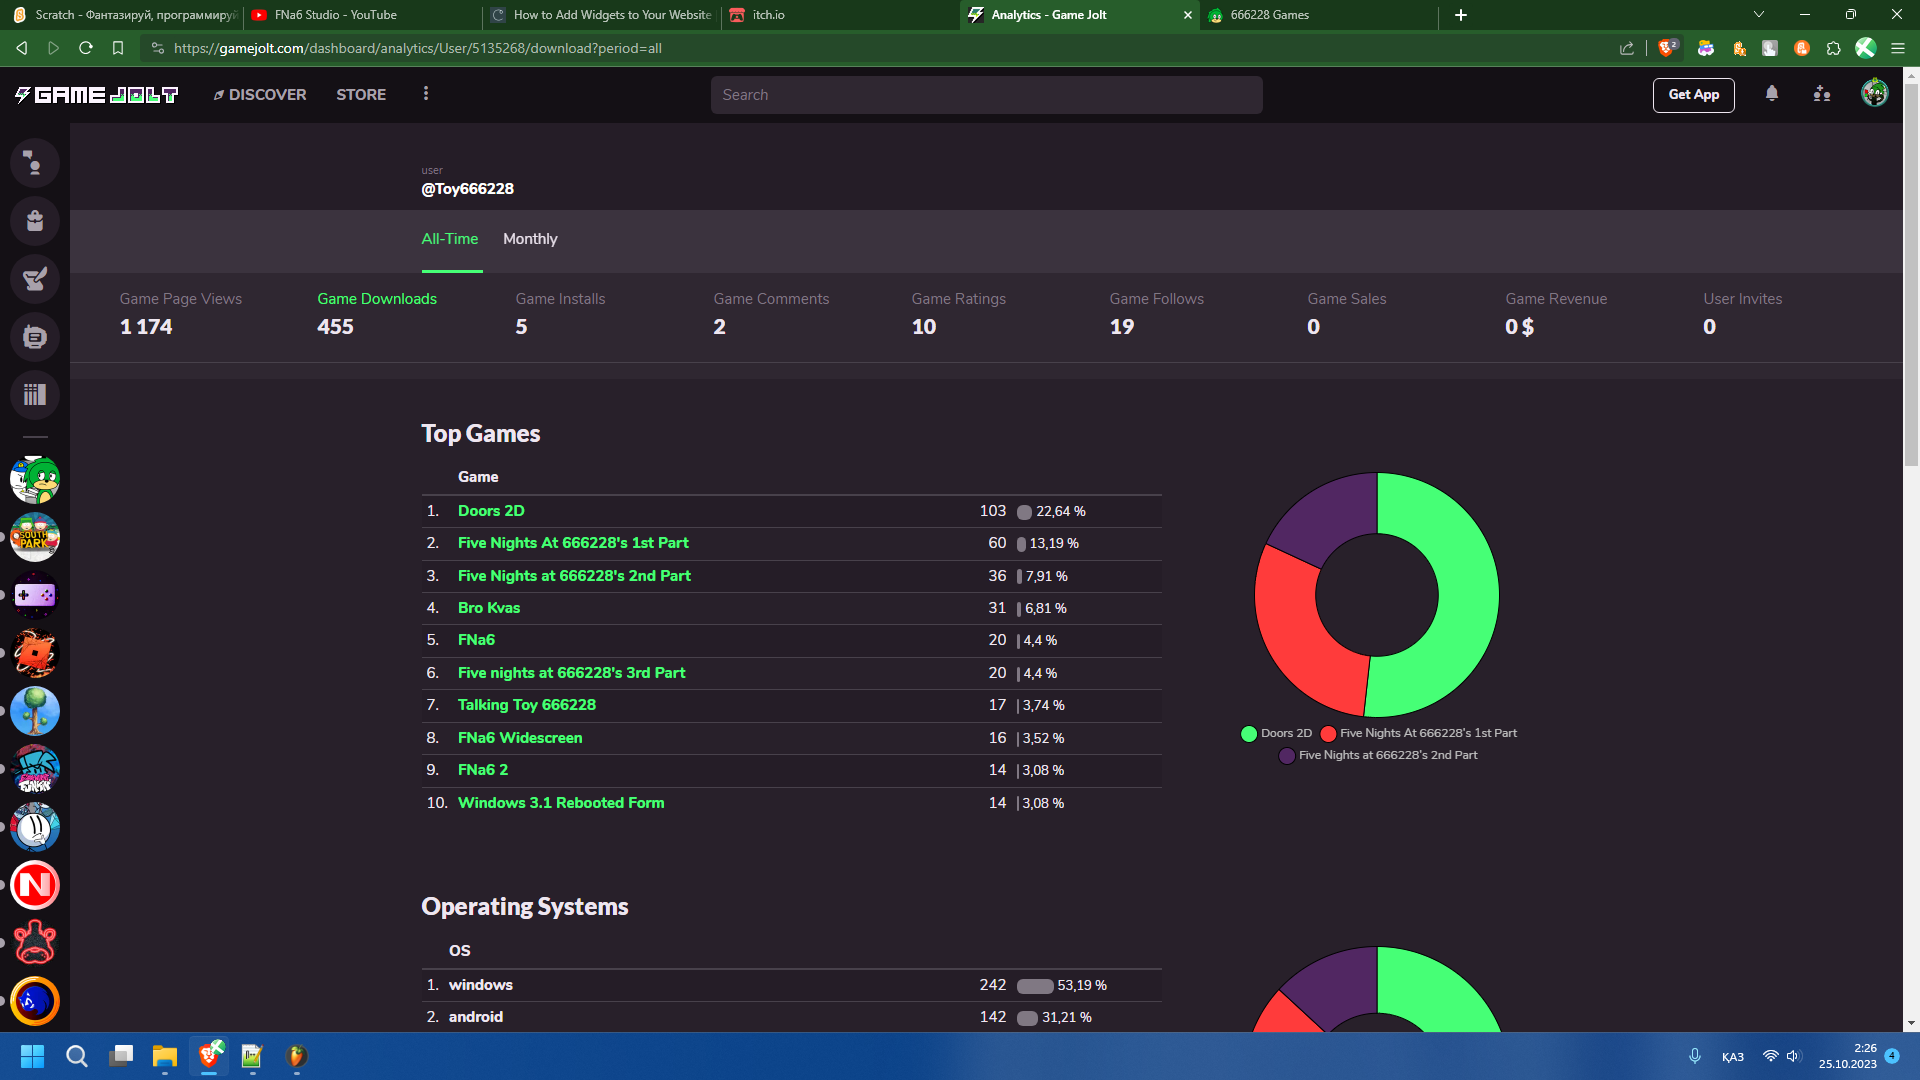Open the user avatar account menu
The width and height of the screenshot is (1920, 1080).
coord(1874,94)
